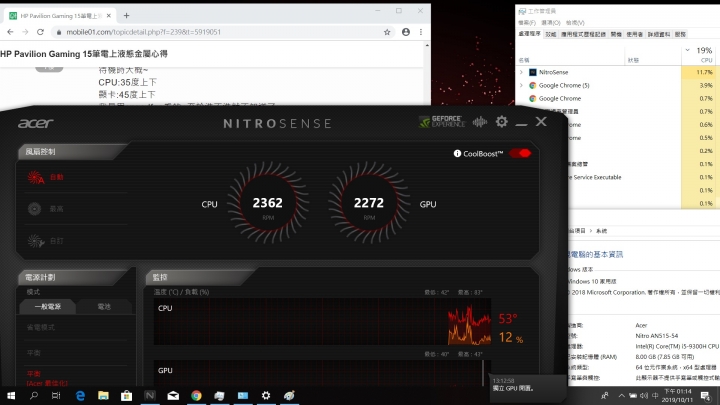The image size is (720, 405).
Task: Open Settings gear on the taskbar
Action: [x=266, y=395]
